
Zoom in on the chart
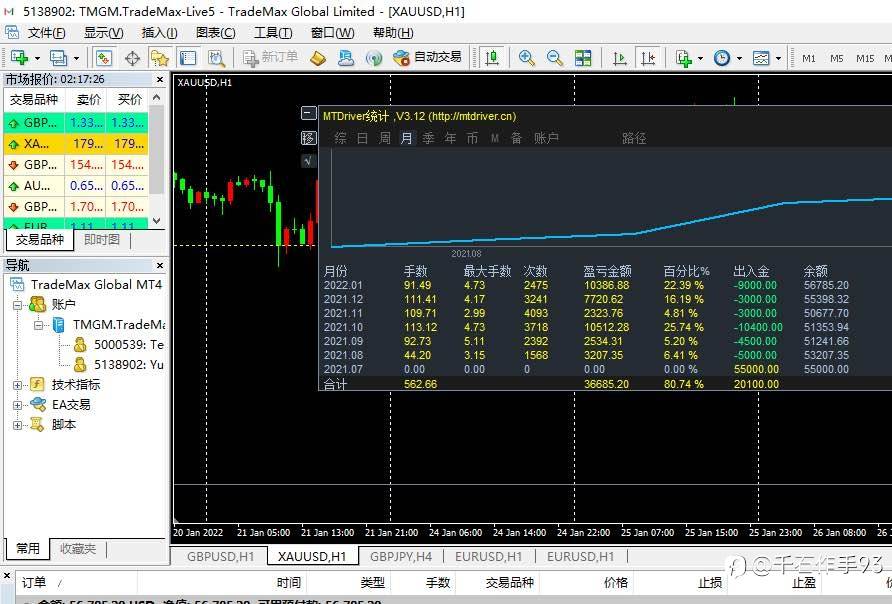pyautogui.click(x=527, y=57)
